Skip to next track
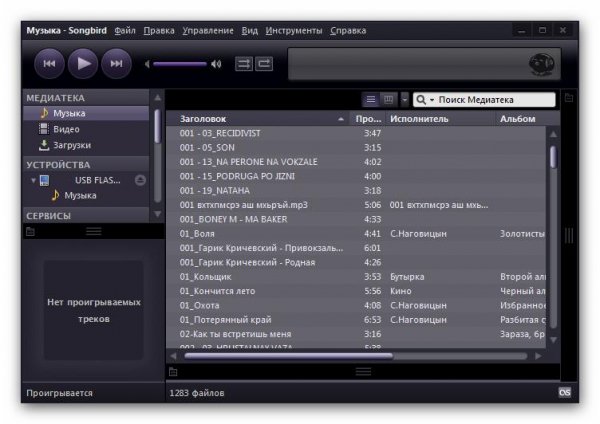Image resolution: width=600 pixels, height=424 pixels. click(116, 64)
